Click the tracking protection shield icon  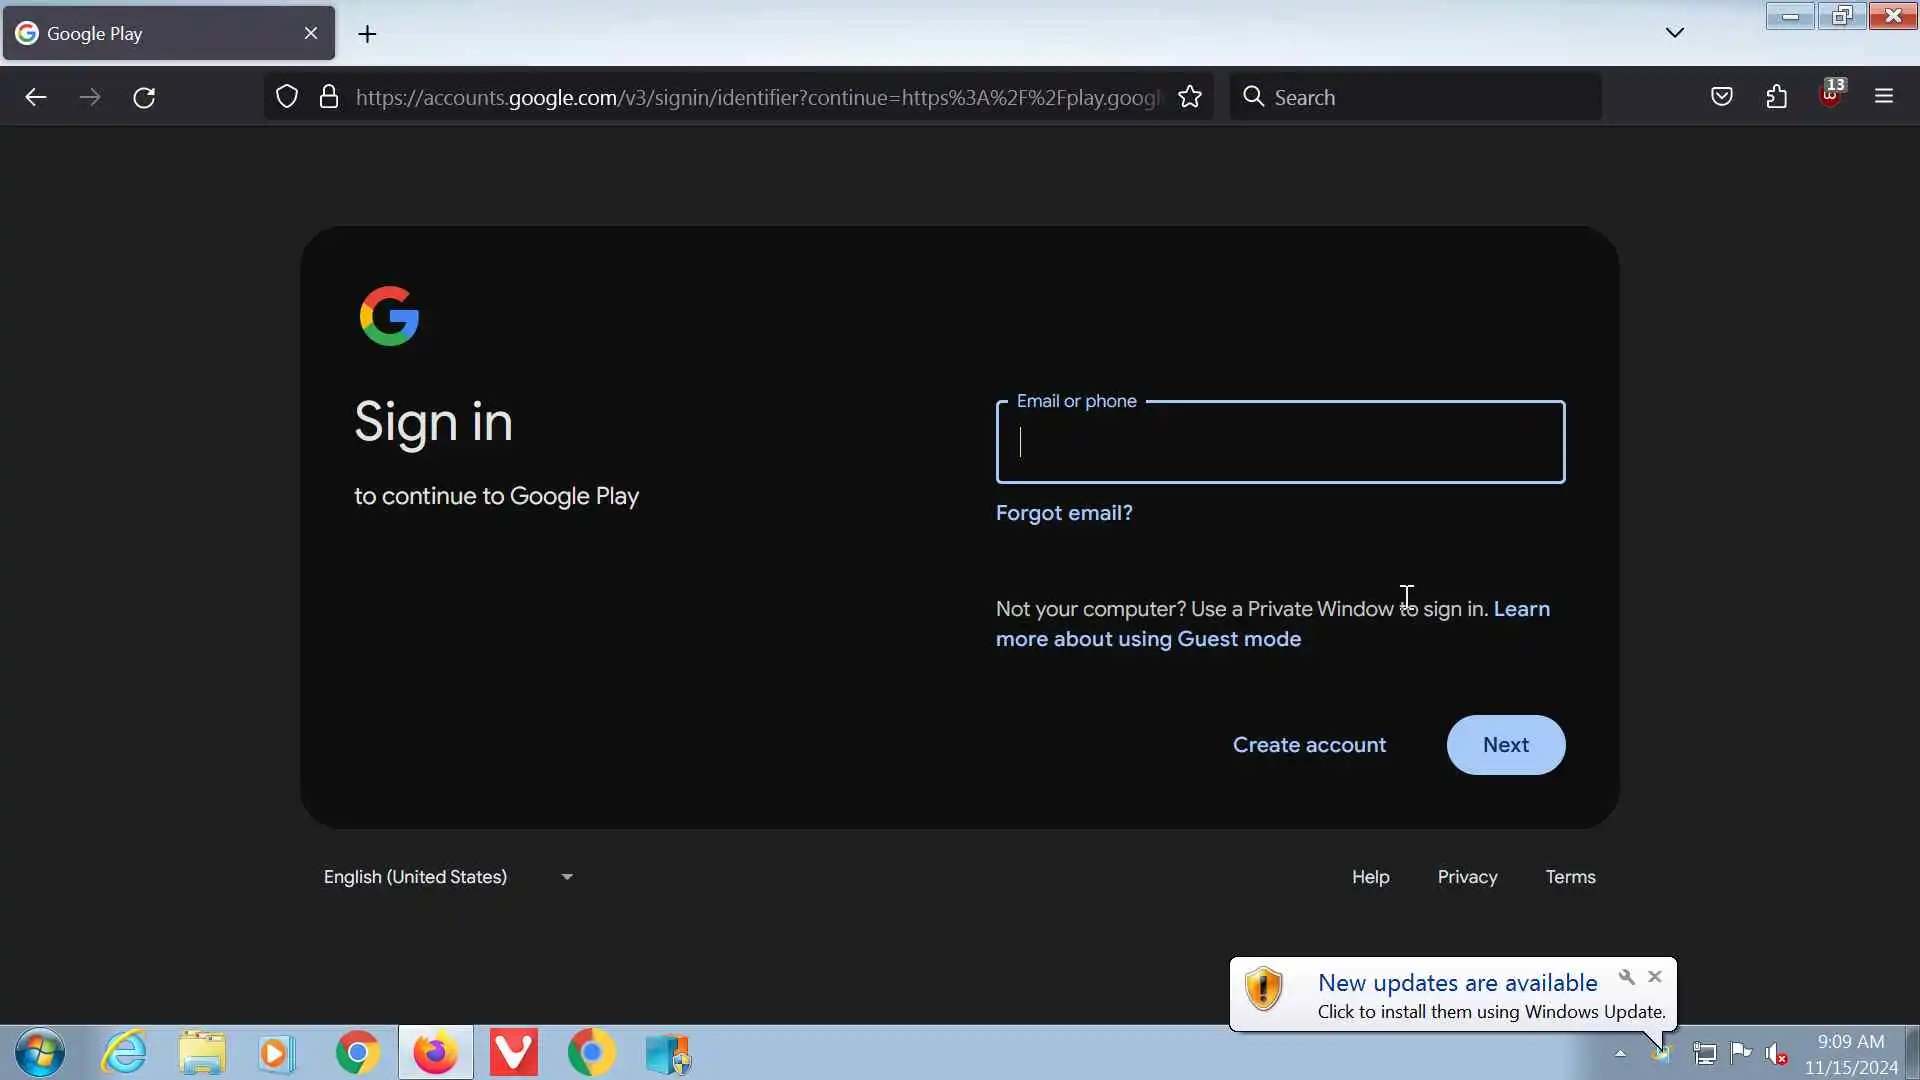(x=287, y=97)
